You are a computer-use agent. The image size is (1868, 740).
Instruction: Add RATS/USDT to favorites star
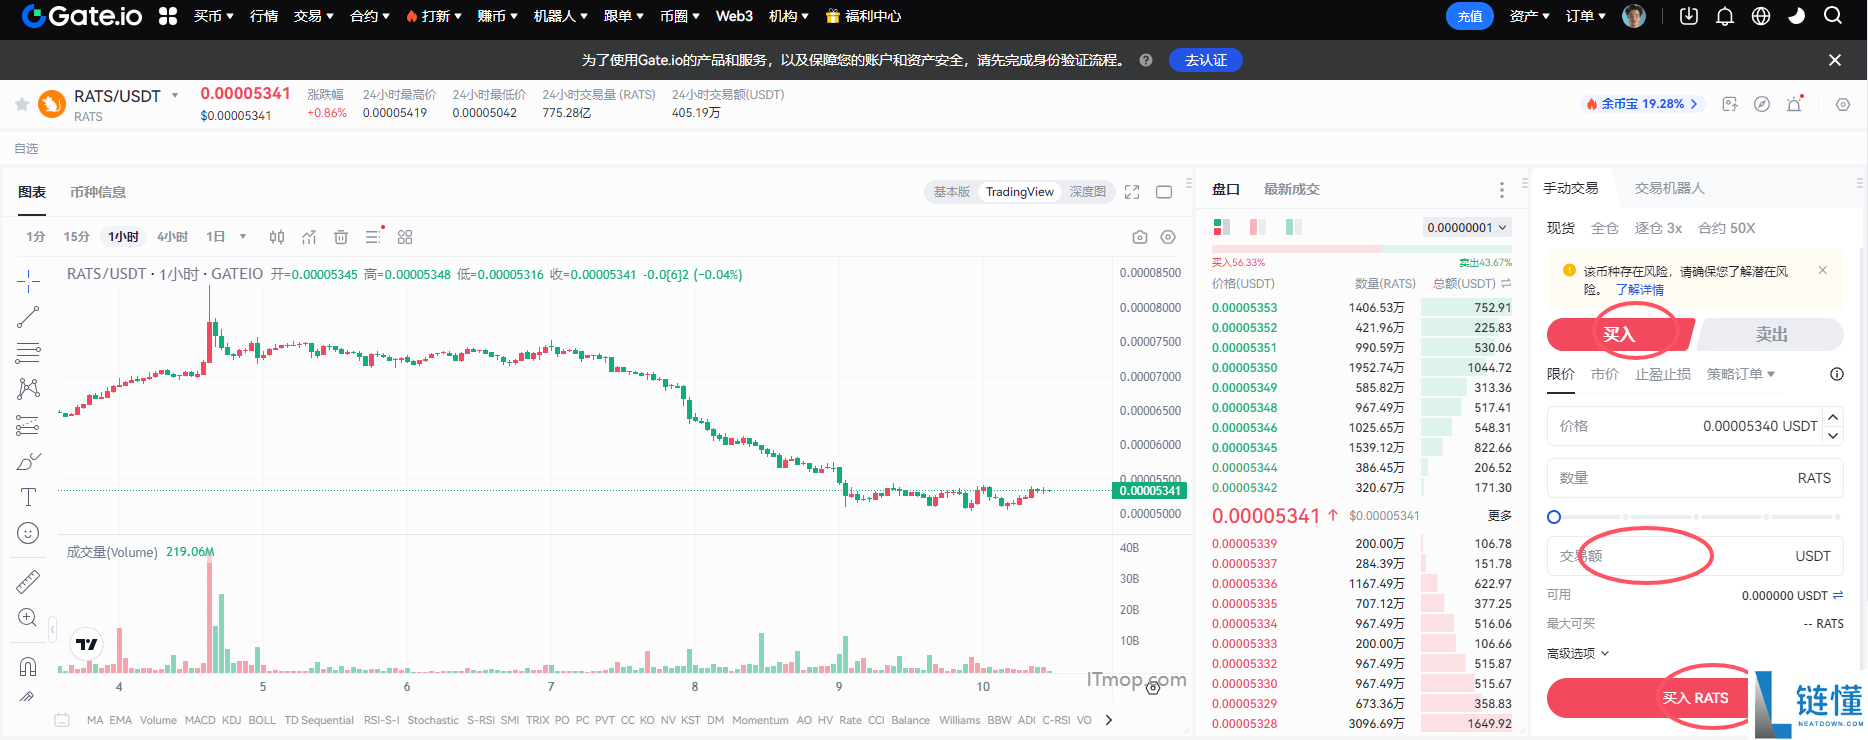(x=22, y=104)
